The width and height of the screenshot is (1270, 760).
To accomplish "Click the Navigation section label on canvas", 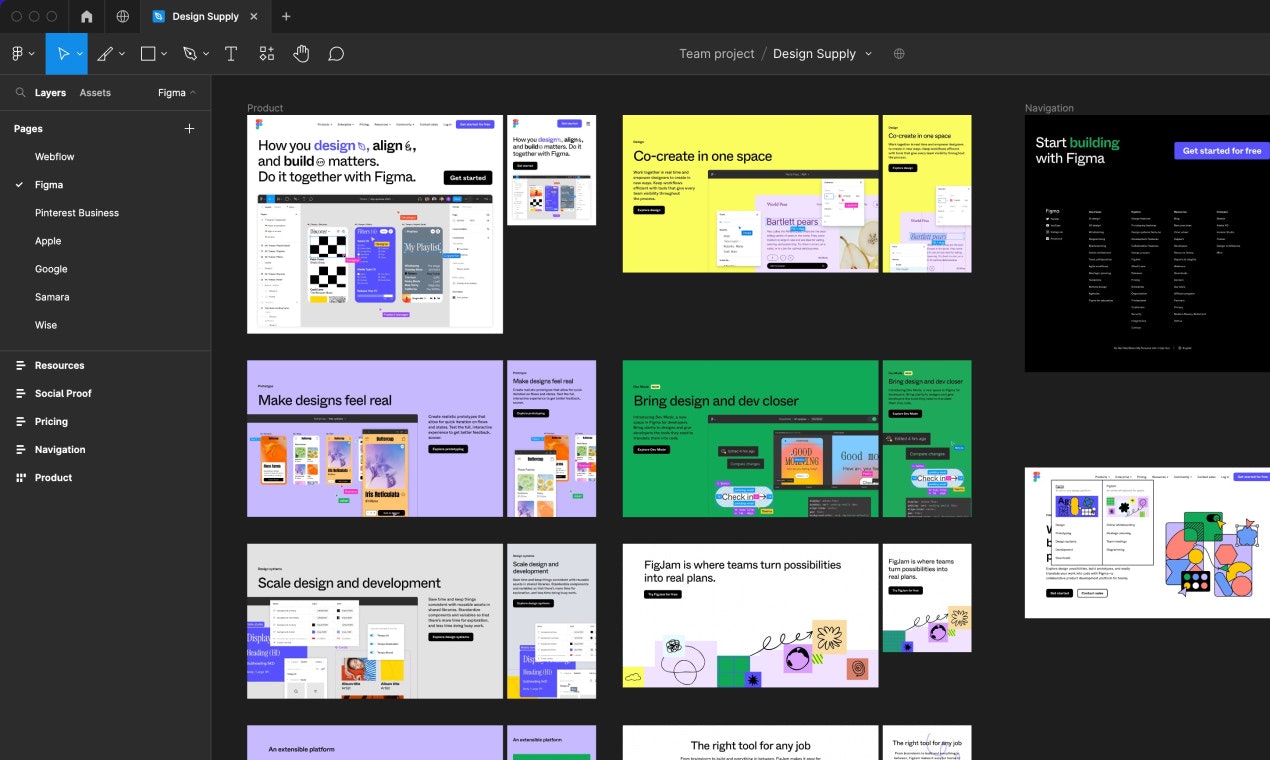I will pyautogui.click(x=1049, y=108).
